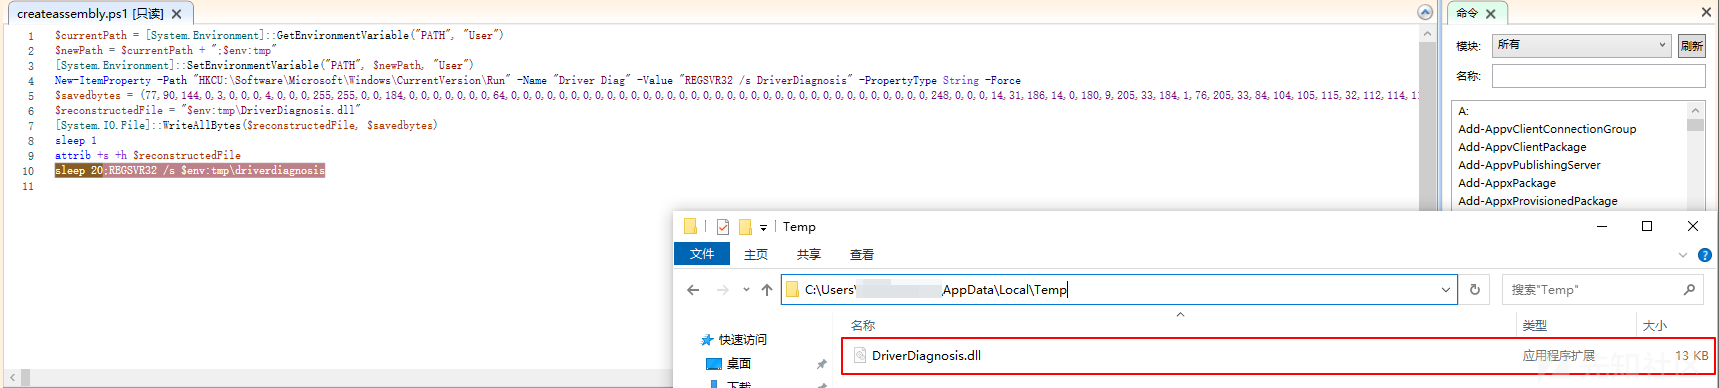Open the 文件 File menu in Explorer
Screen dimensions: 1719x388
(x=702, y=254)
